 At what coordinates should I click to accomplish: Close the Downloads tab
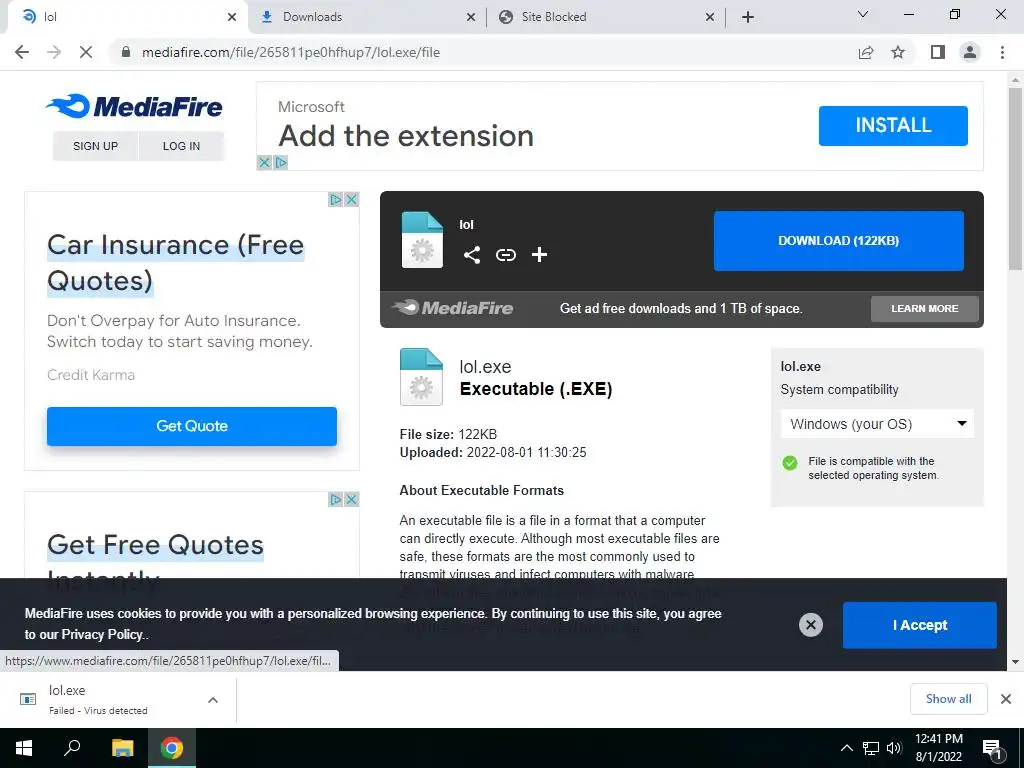pos(471,17)
